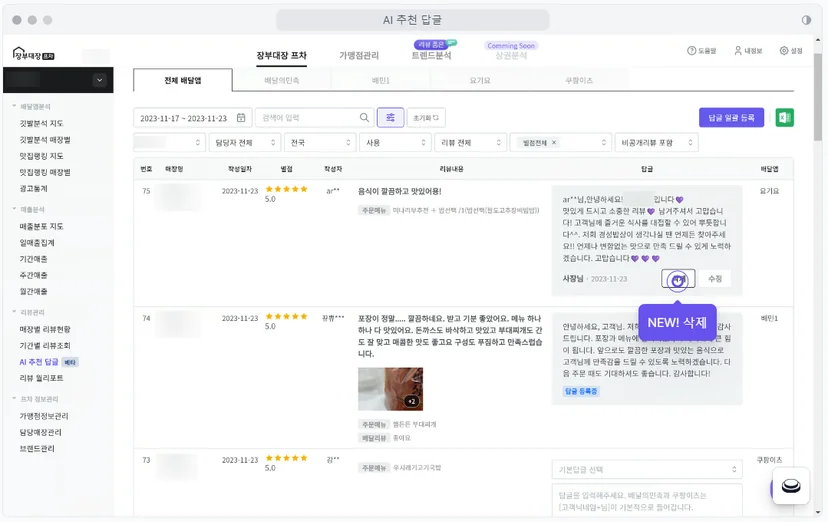Viewport: 828px width, 522px height.
Task: Download via the green Excel icon
Action: pyautogui.click(x=785, y=117)
